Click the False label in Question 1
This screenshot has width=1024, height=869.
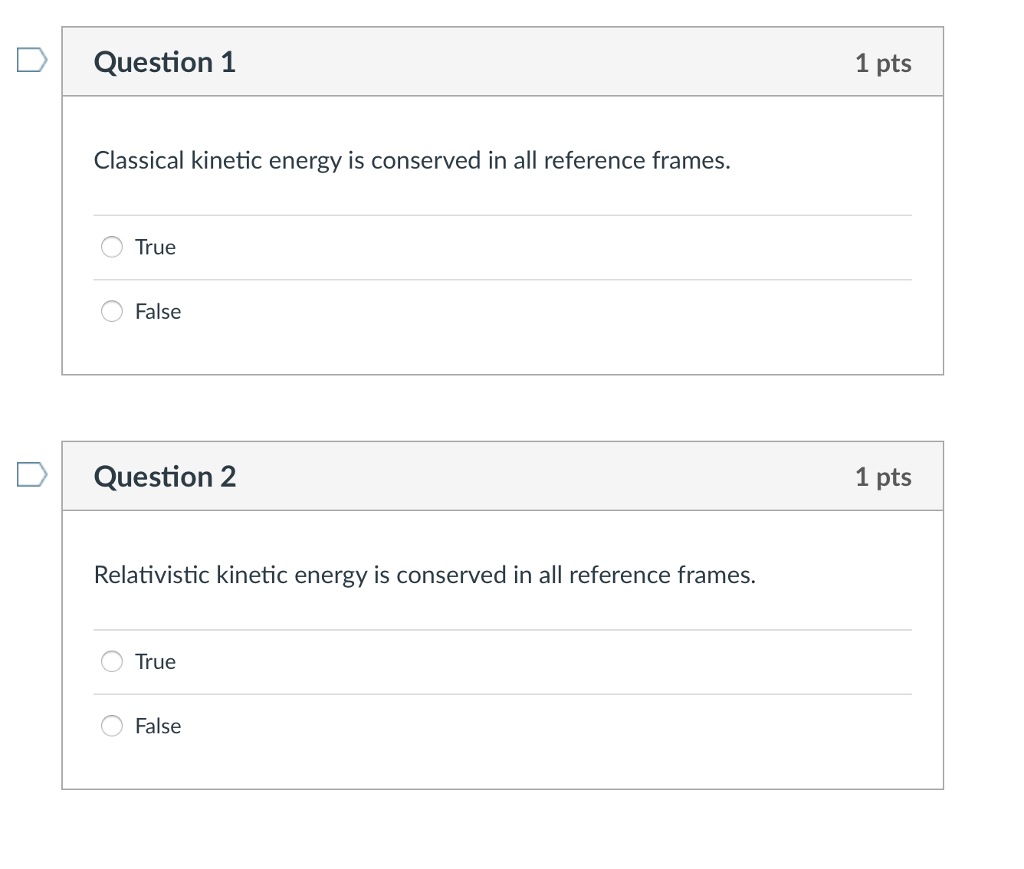pyautogui.click(x=159, y=311)
